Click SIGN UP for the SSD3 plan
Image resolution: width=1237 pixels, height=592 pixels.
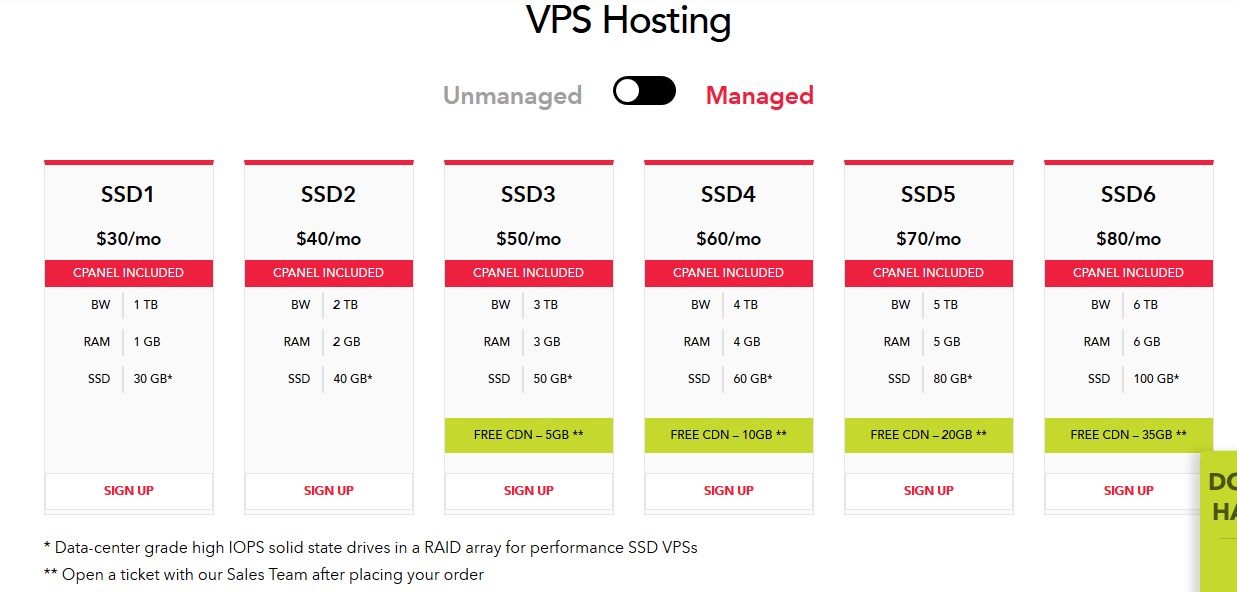tap(529, 491)
